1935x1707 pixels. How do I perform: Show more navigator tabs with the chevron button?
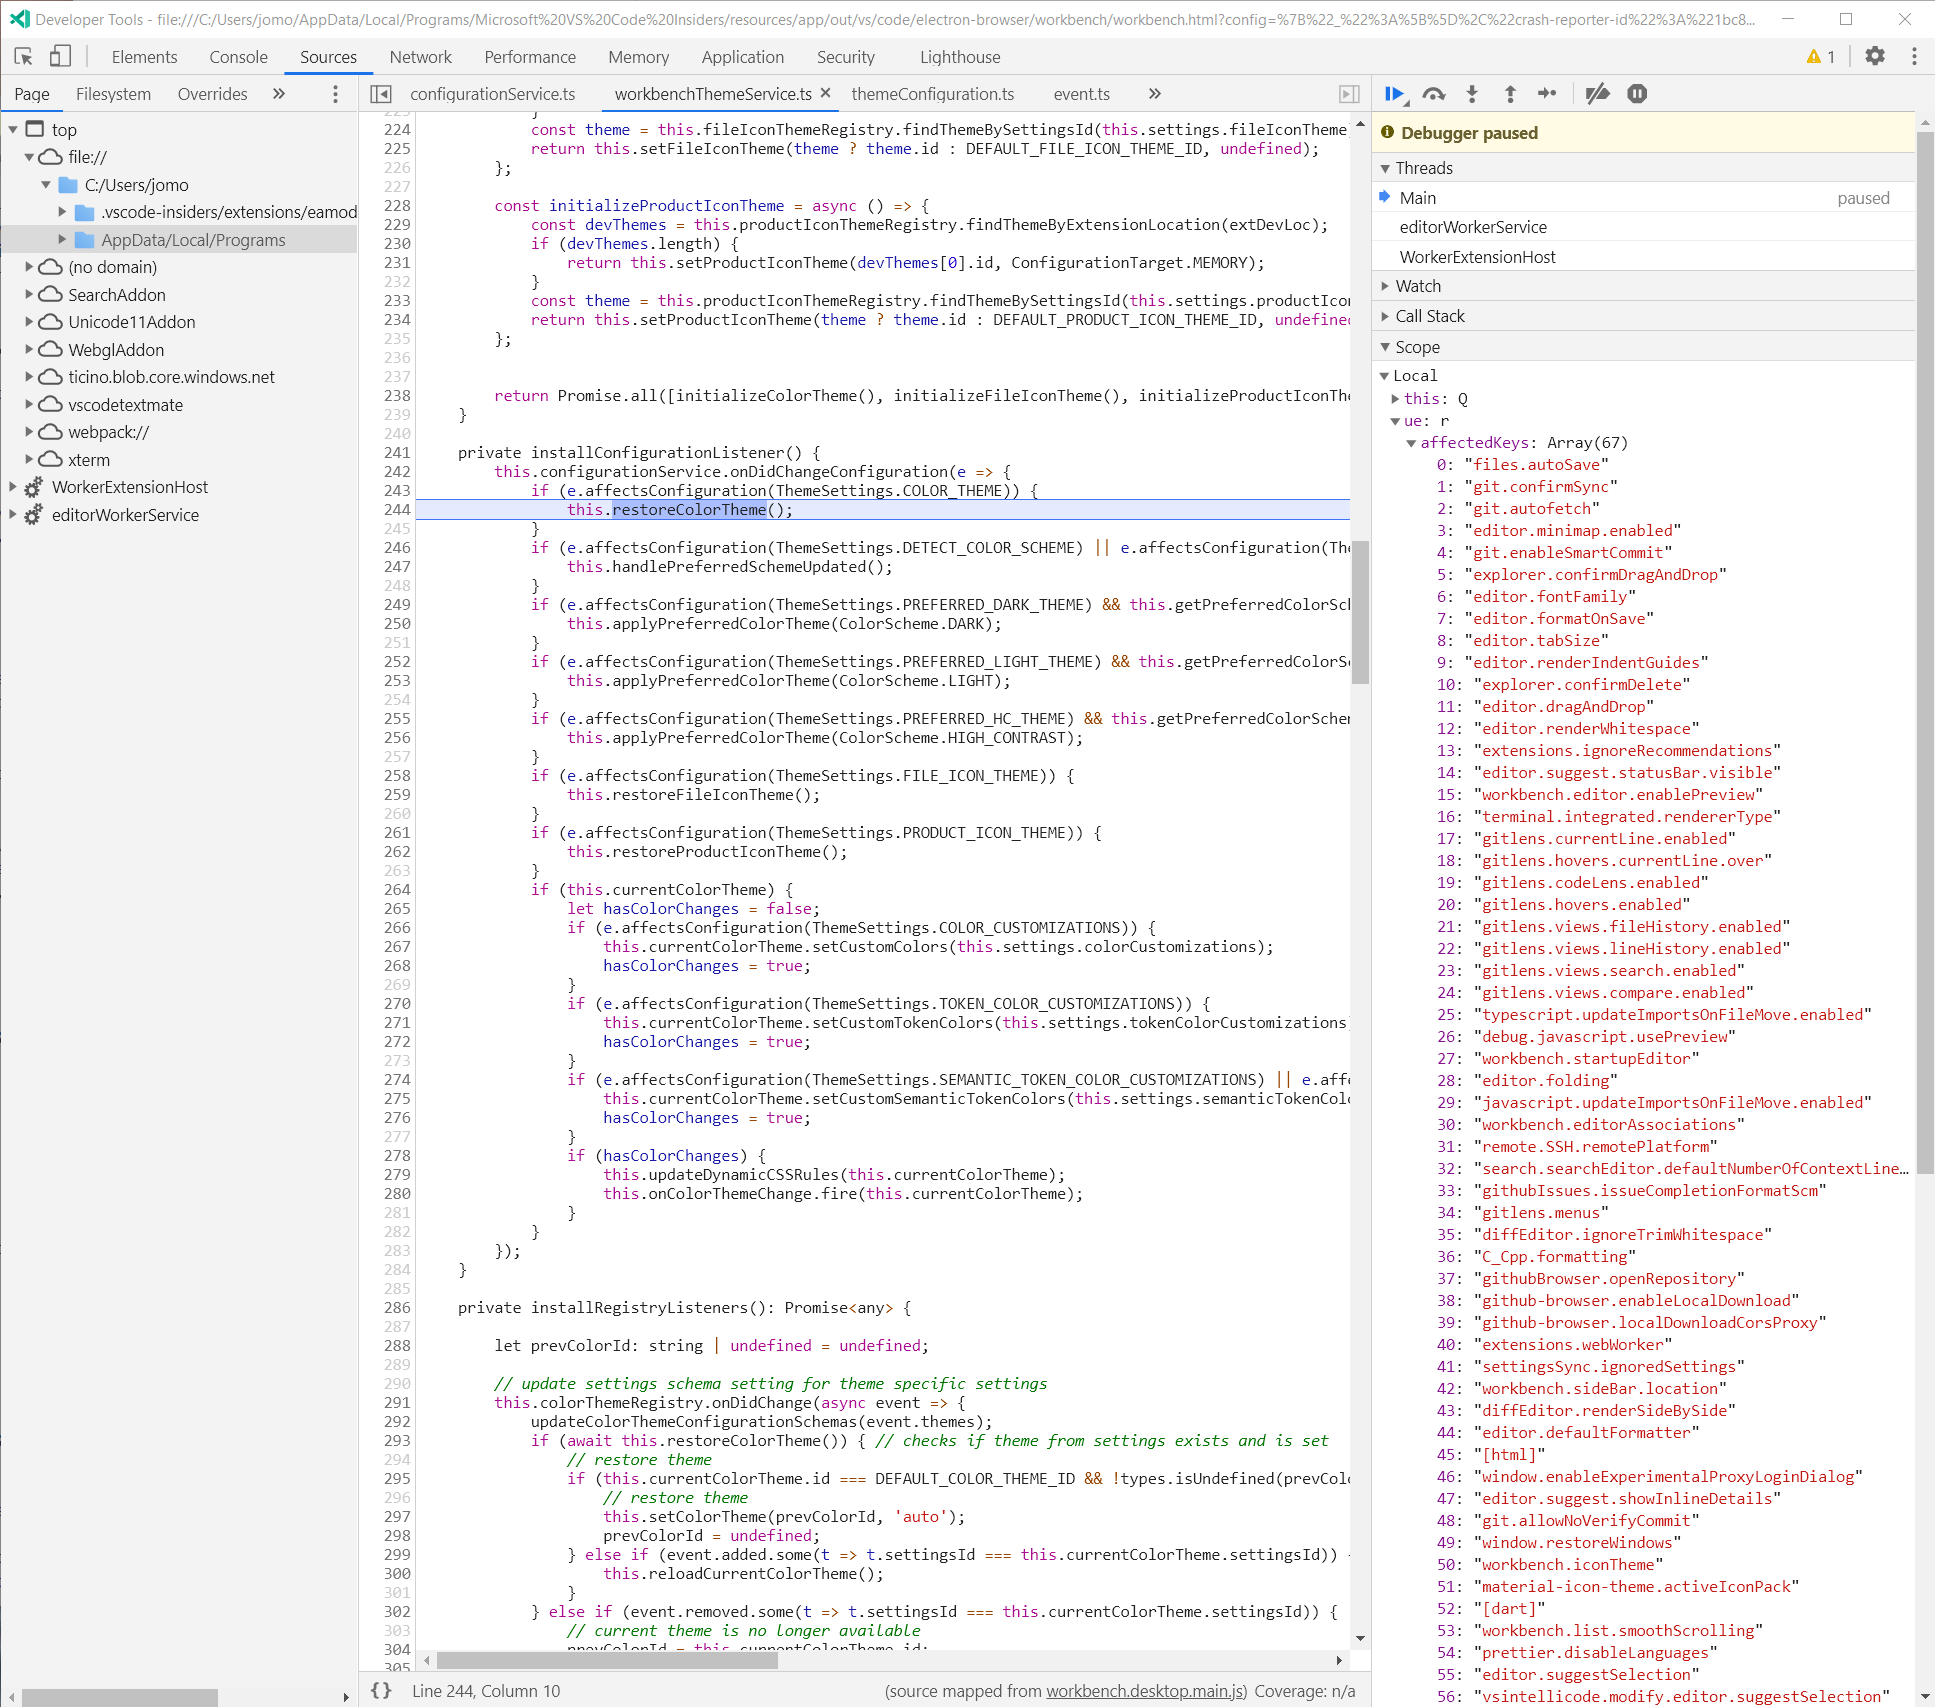point(278,93)
